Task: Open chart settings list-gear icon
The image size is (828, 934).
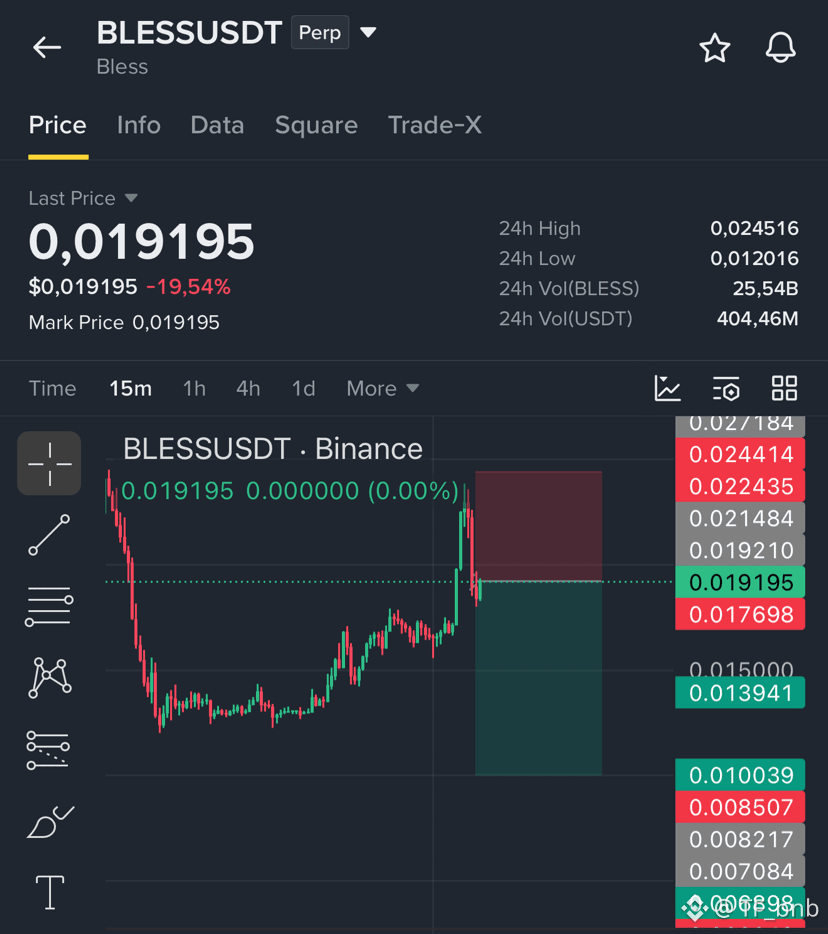Action: click(726, 389)
